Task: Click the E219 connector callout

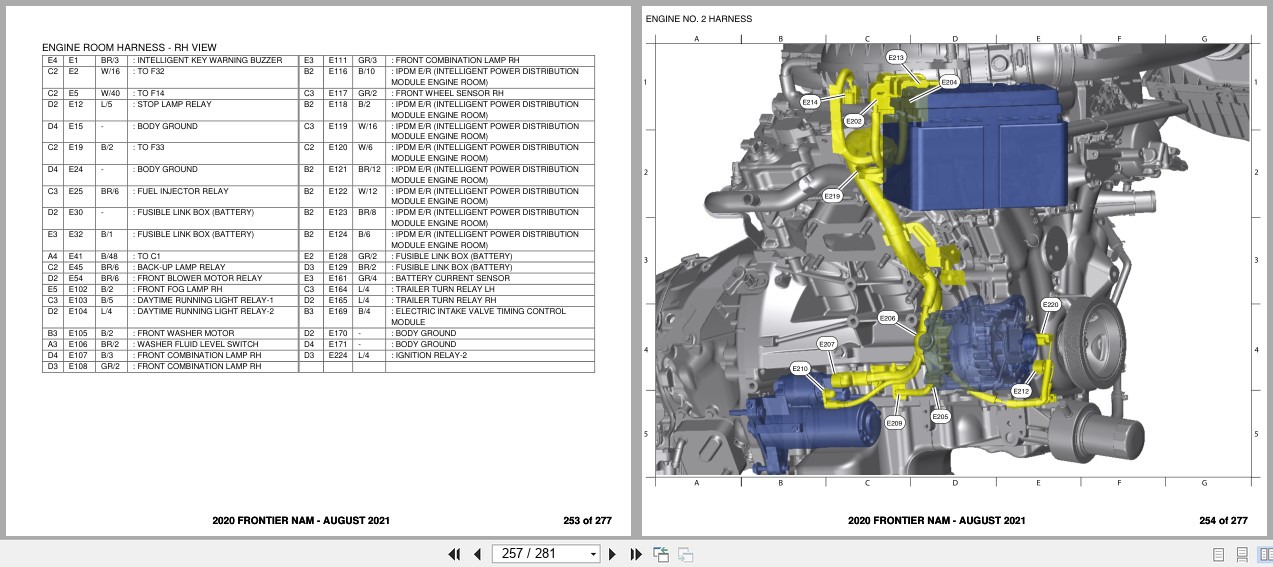Action: 832,196
